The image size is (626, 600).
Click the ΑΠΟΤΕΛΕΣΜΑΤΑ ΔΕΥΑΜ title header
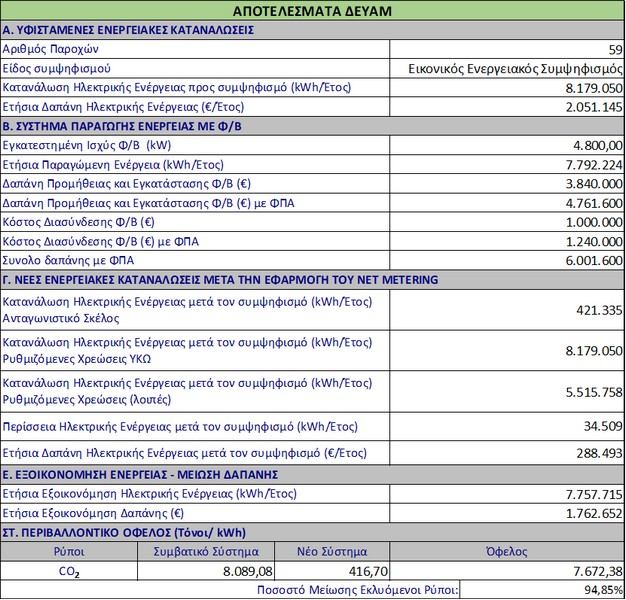point(312,11)
